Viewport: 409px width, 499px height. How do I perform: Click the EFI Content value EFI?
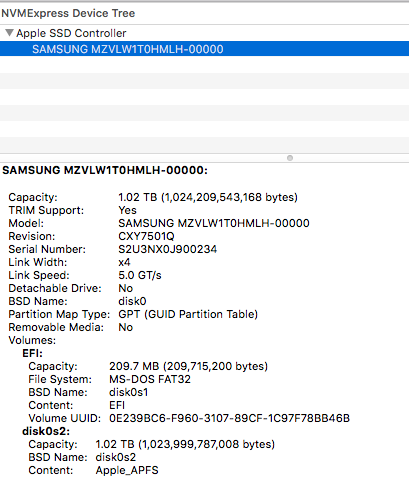[117, 405]
